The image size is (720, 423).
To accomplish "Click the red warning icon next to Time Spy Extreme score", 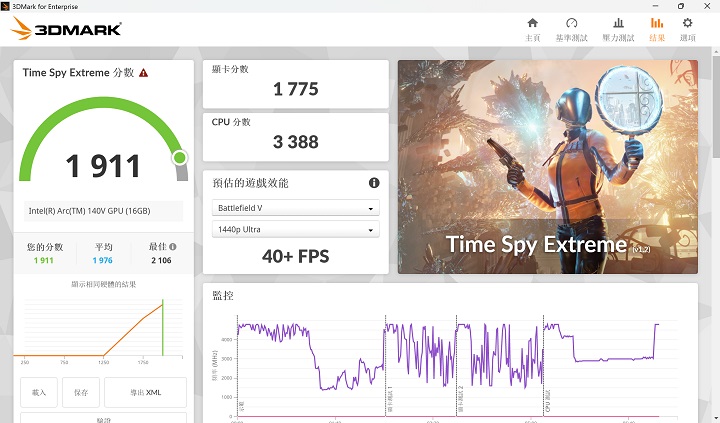I will pyautogui.click(x=143, y=73).
